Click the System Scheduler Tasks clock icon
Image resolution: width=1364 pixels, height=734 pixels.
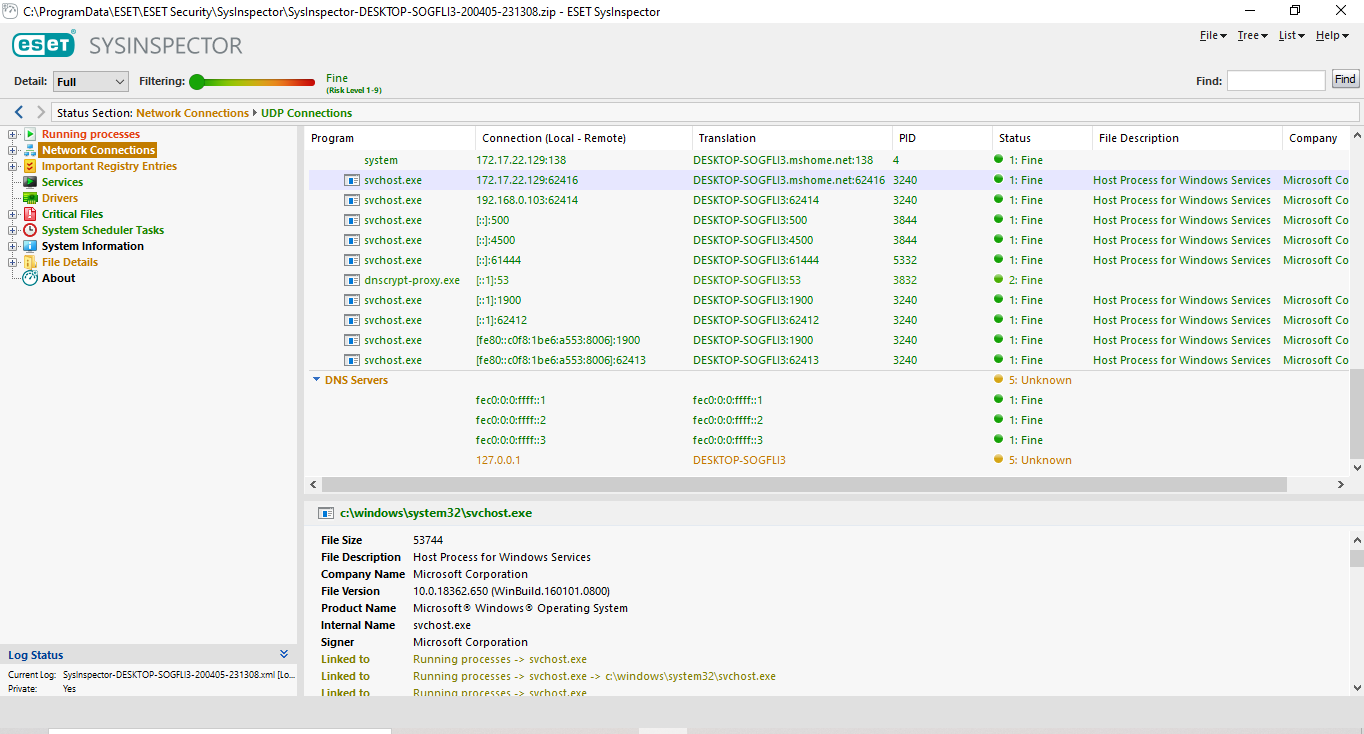click(30, 230)
